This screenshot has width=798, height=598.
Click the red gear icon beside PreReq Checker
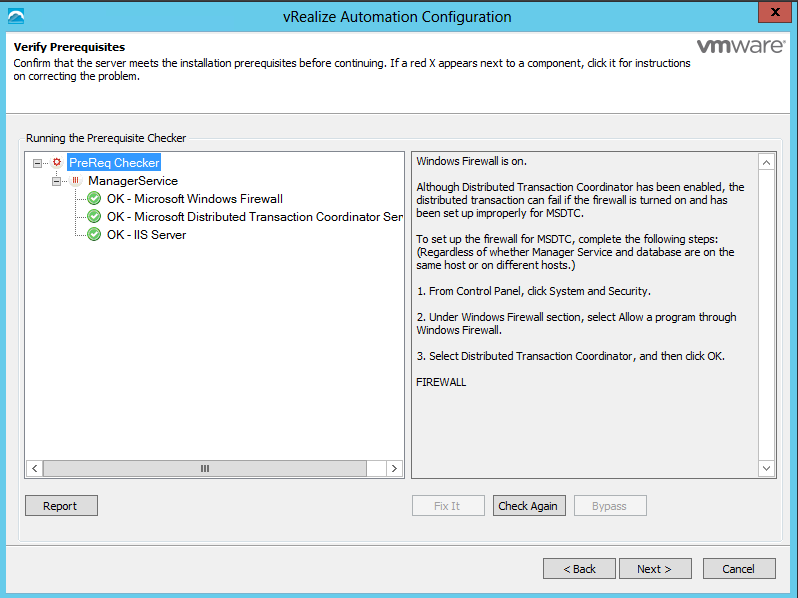57,162
